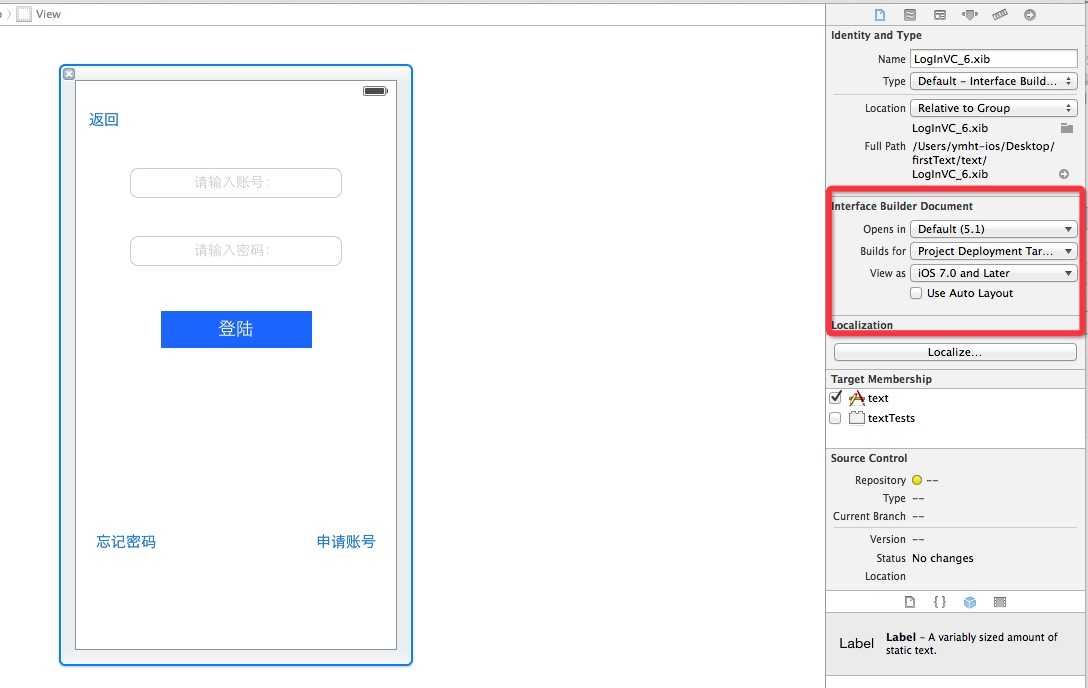Viewport: 1088px width, 688px height.
Task: Click the Name field LogInVC_6.xib
Action: (994, 59)
